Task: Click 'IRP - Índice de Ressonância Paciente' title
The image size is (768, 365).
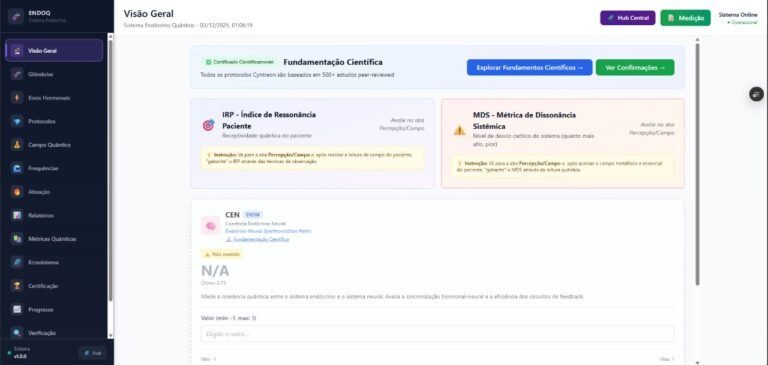Action: (269, 120)
